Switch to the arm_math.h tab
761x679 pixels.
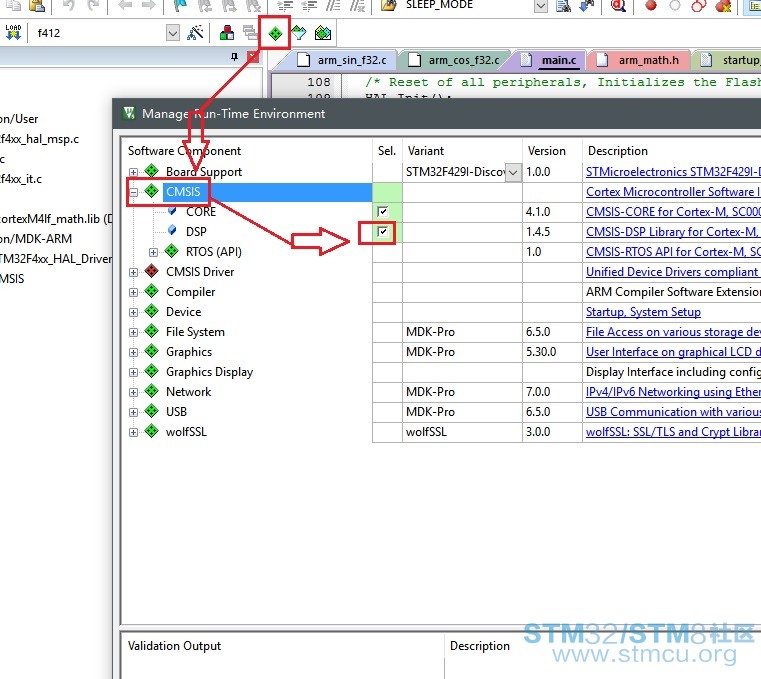tap(639, 60)
